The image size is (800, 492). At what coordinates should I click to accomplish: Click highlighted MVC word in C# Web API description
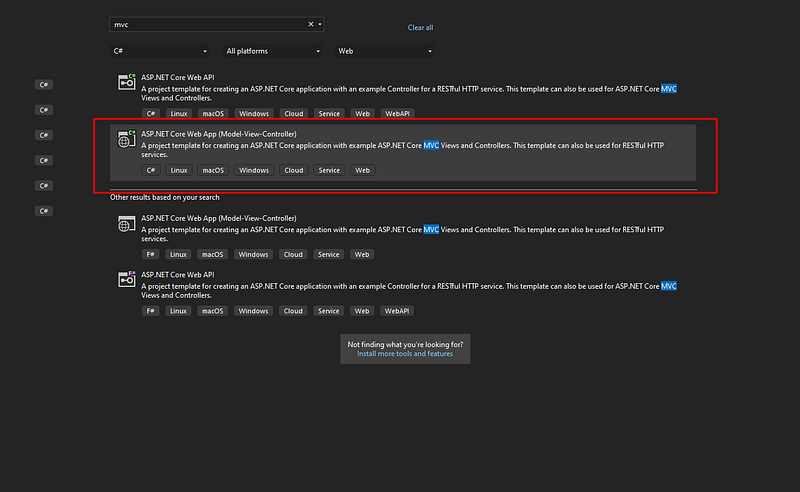pos(669,89)
